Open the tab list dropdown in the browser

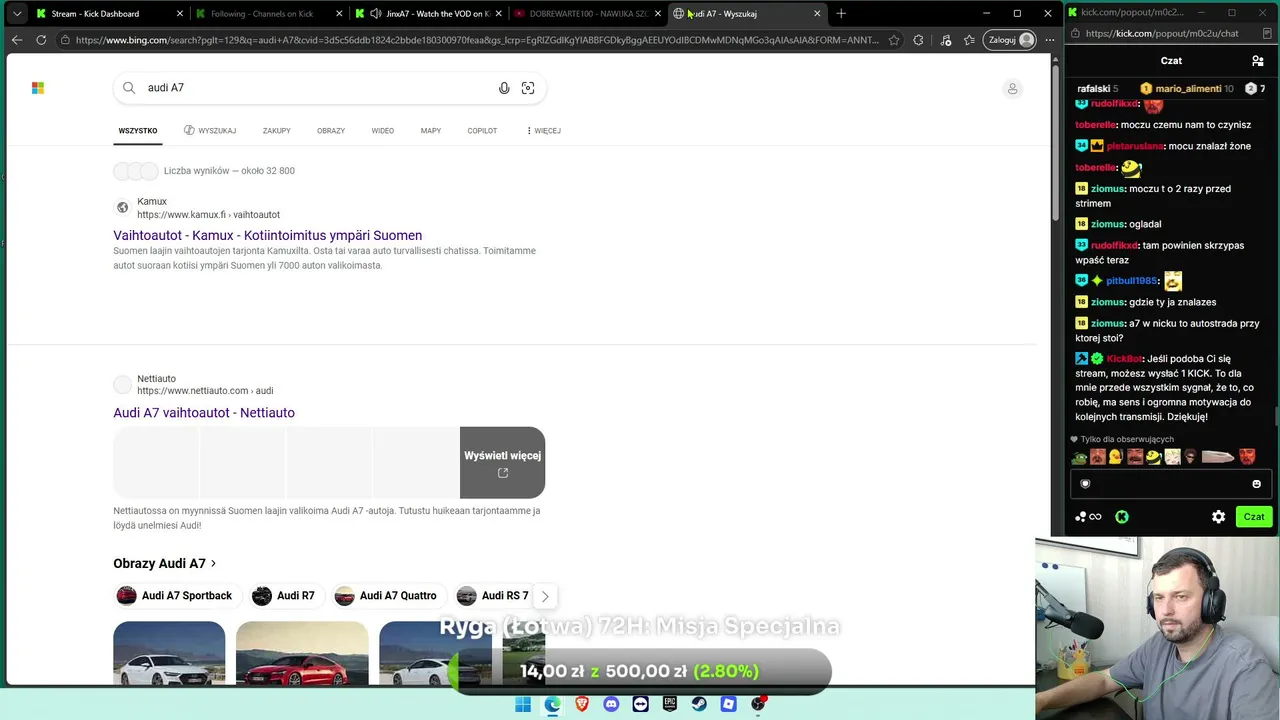pyautogui.click(x=17, y=14)
